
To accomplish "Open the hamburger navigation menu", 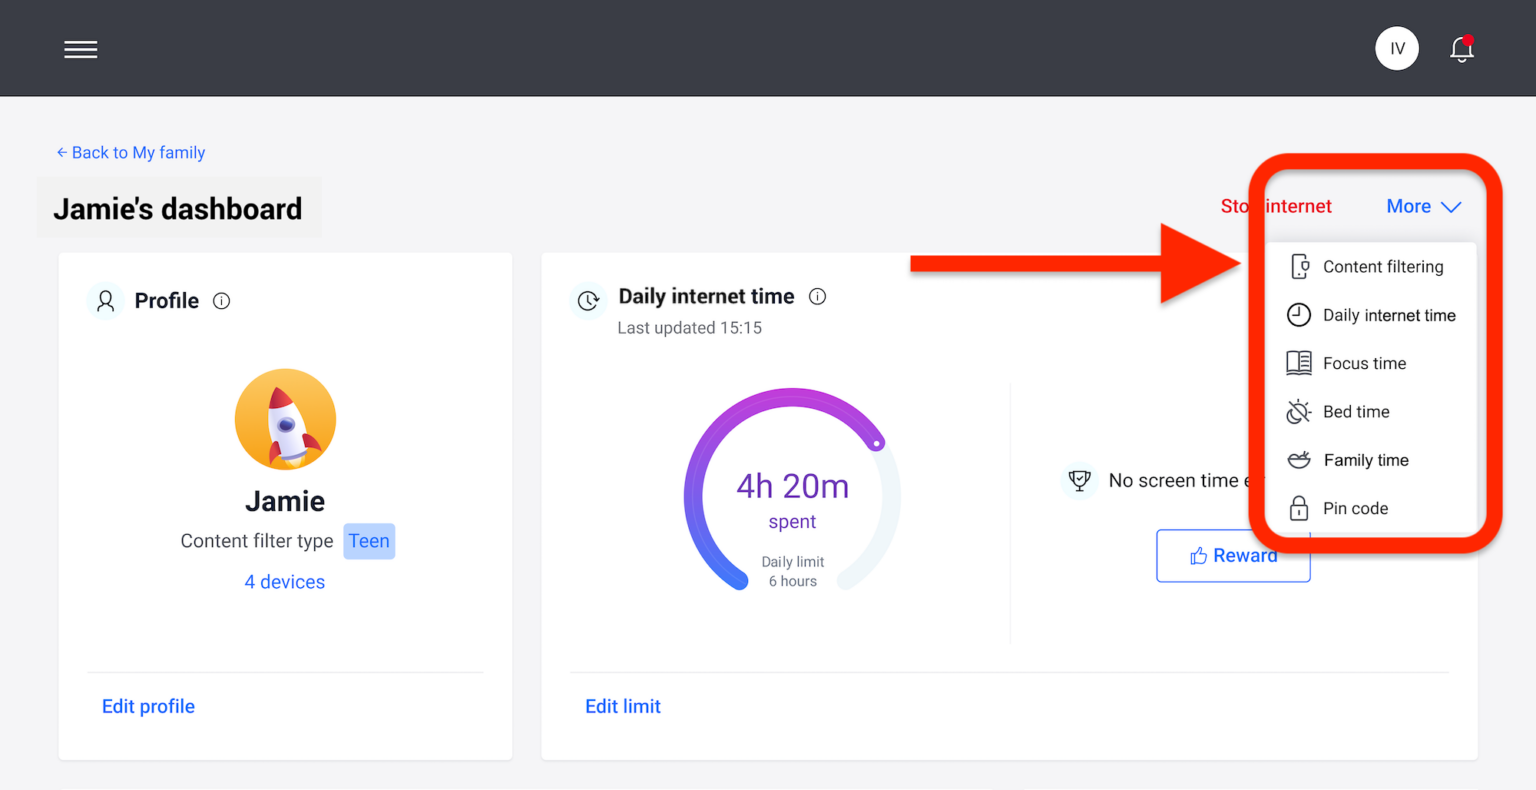I will point(81,49).
